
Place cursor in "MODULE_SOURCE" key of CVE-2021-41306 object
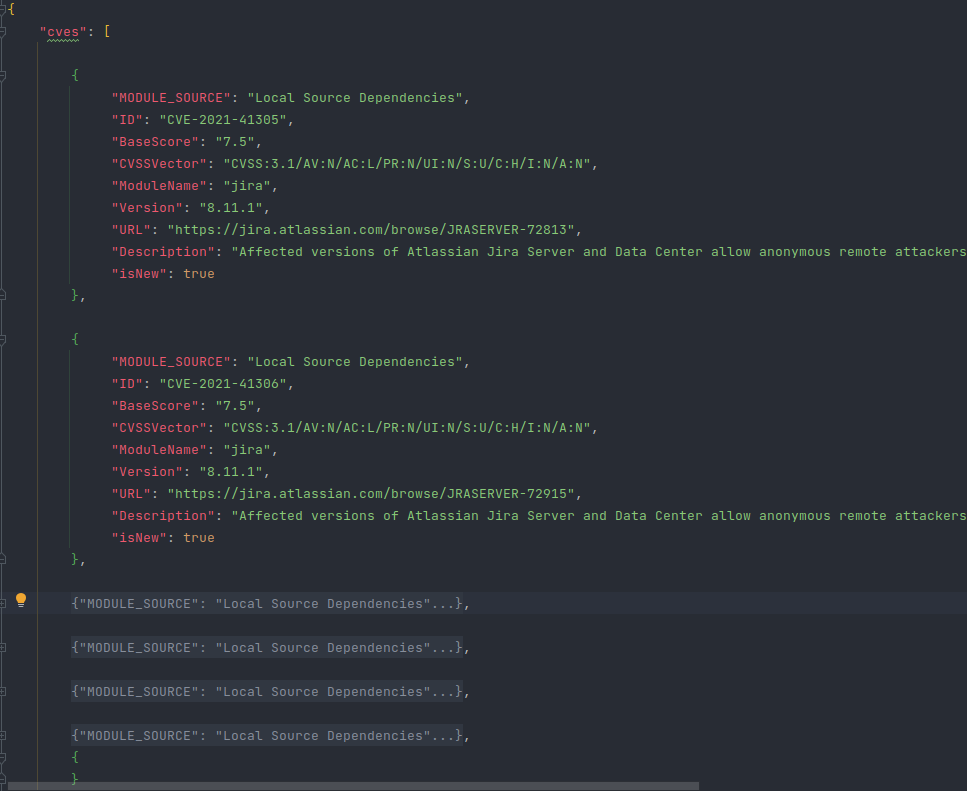tap(171, 362)
